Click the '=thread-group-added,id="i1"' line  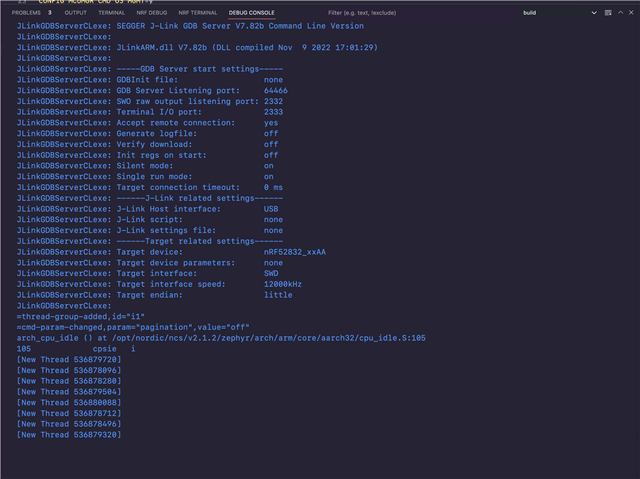click(81, 316)
